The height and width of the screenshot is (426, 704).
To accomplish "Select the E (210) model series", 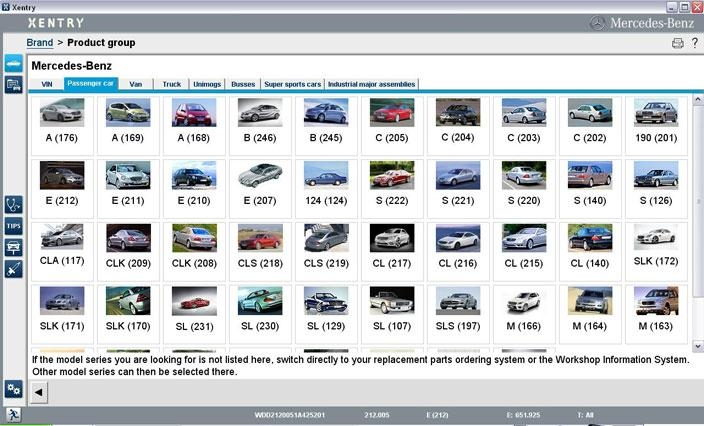I will coord(194,189).
